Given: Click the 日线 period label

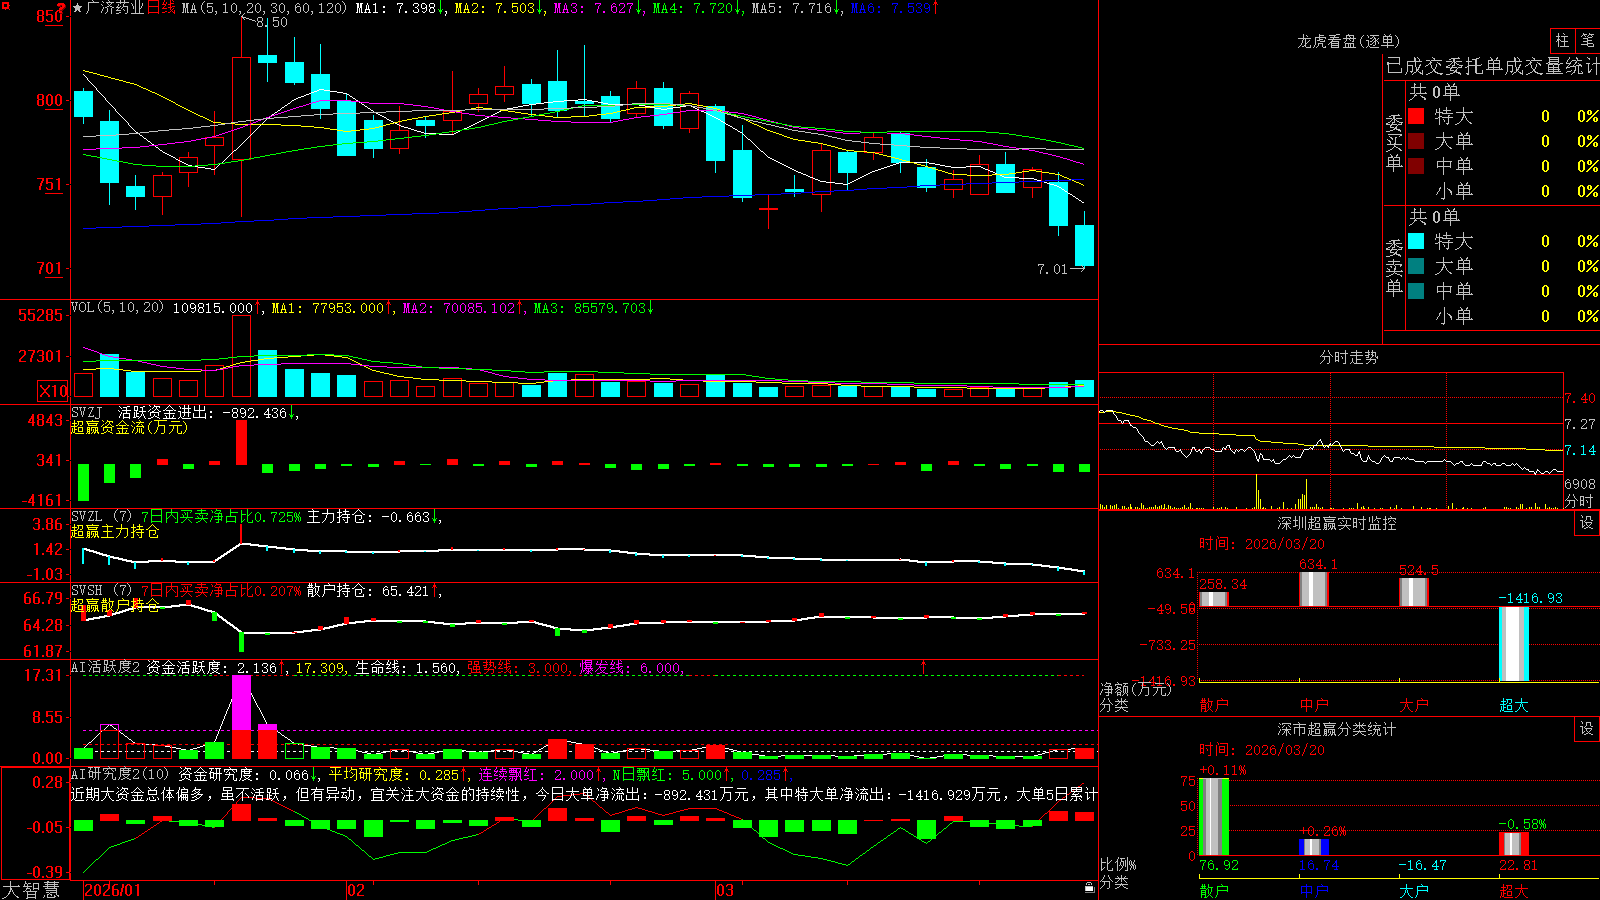Looking at the screenshot, I should (161, 8).
